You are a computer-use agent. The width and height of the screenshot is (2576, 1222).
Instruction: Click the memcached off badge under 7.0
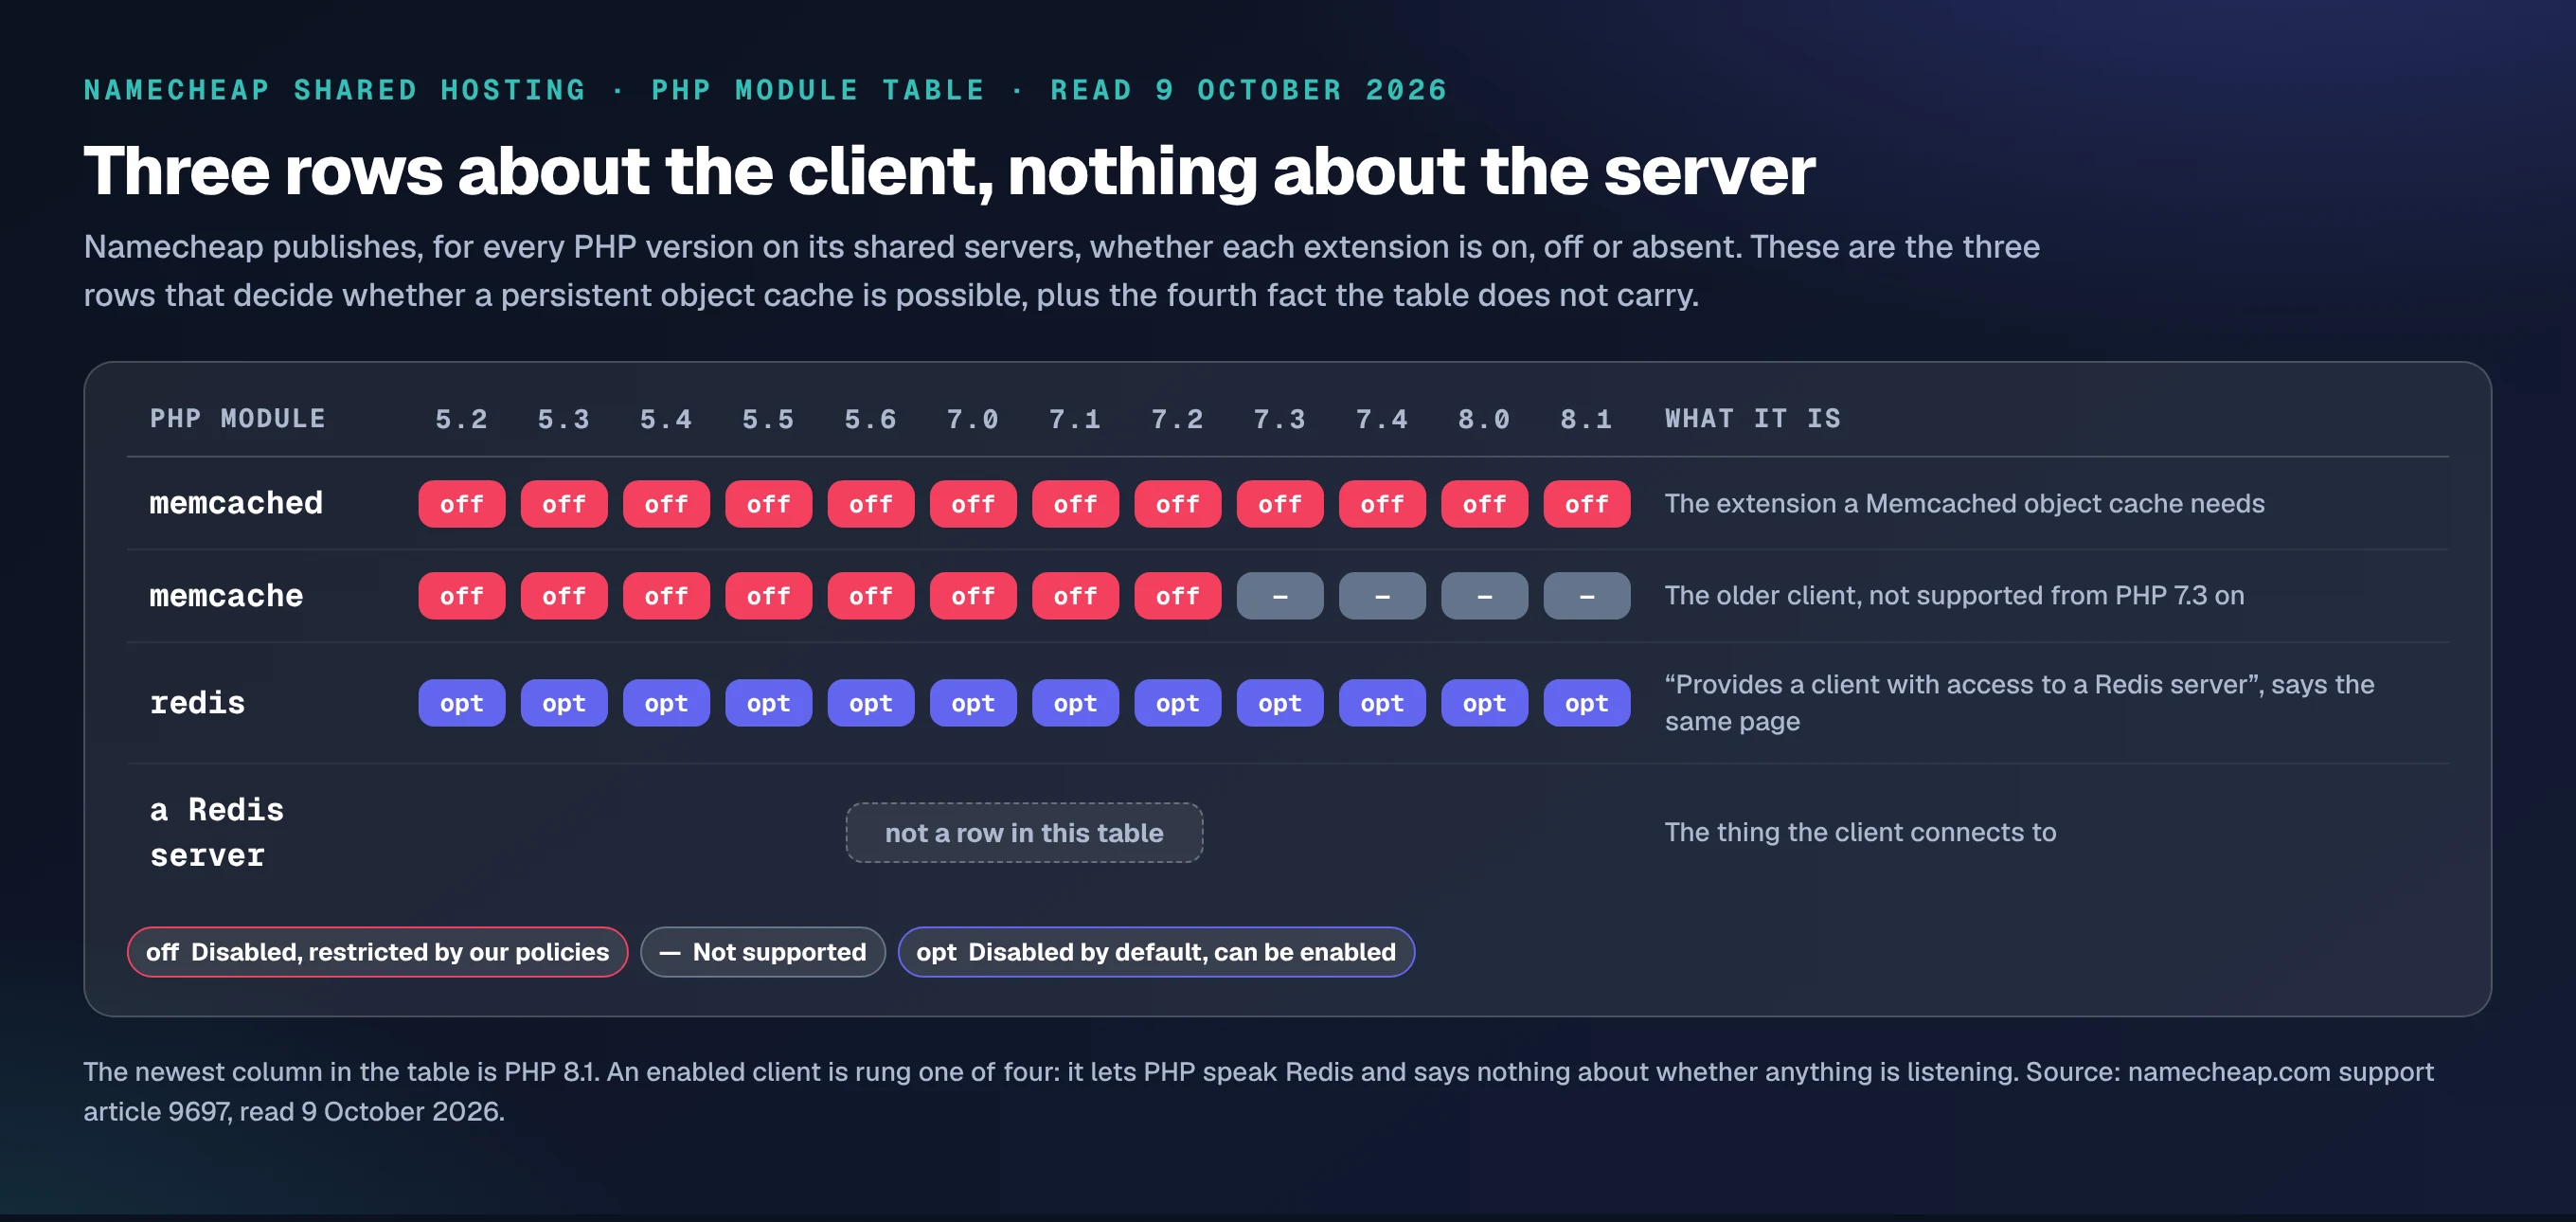(x=972, y=504)
